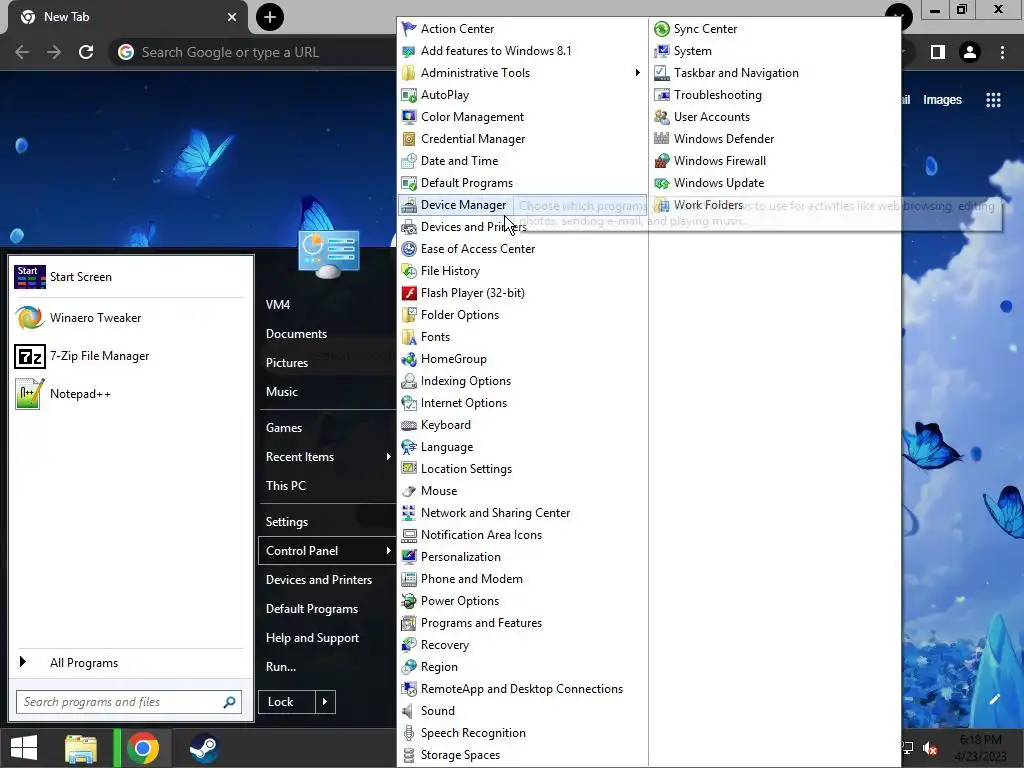The width and height of the screenshot is (1024, 768).
Task: Open the Flash Player (32-bit) icon
Action: click(409, 293)
